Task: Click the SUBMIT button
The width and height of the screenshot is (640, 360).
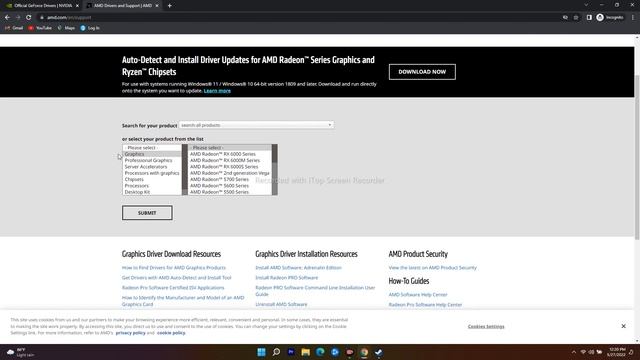Action: pos(147,213)
